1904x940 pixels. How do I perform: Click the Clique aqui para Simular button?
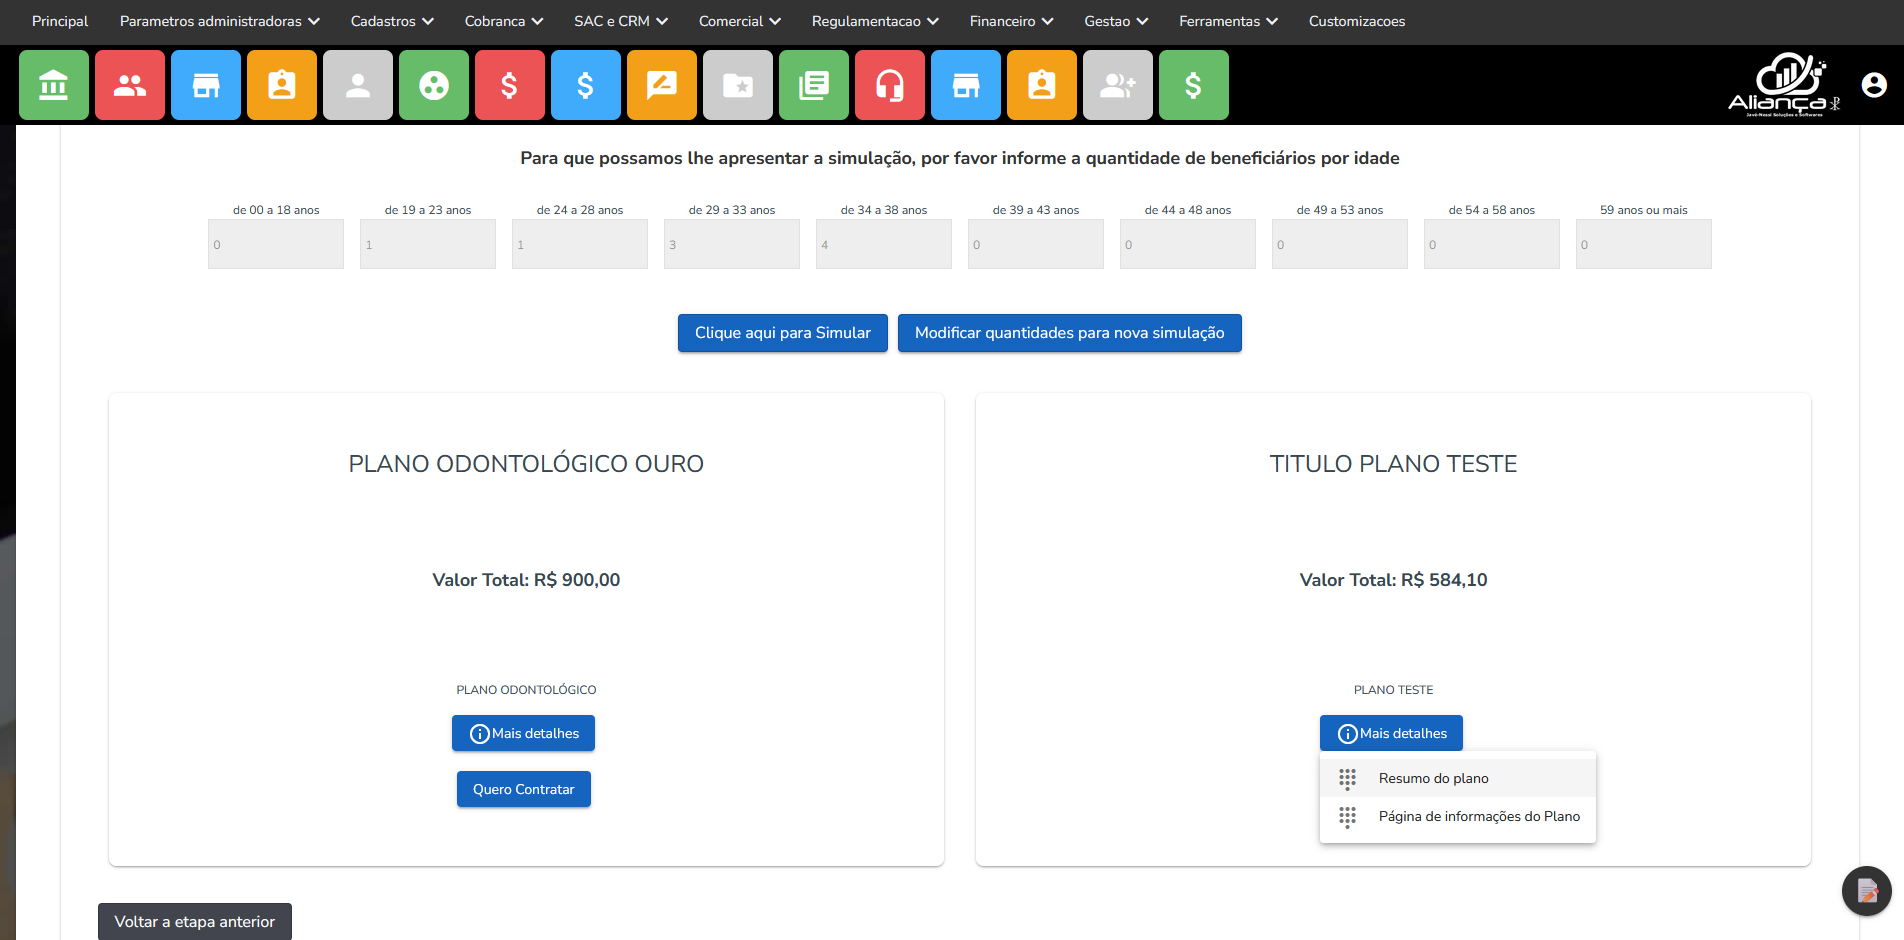[x=782, y=333]
